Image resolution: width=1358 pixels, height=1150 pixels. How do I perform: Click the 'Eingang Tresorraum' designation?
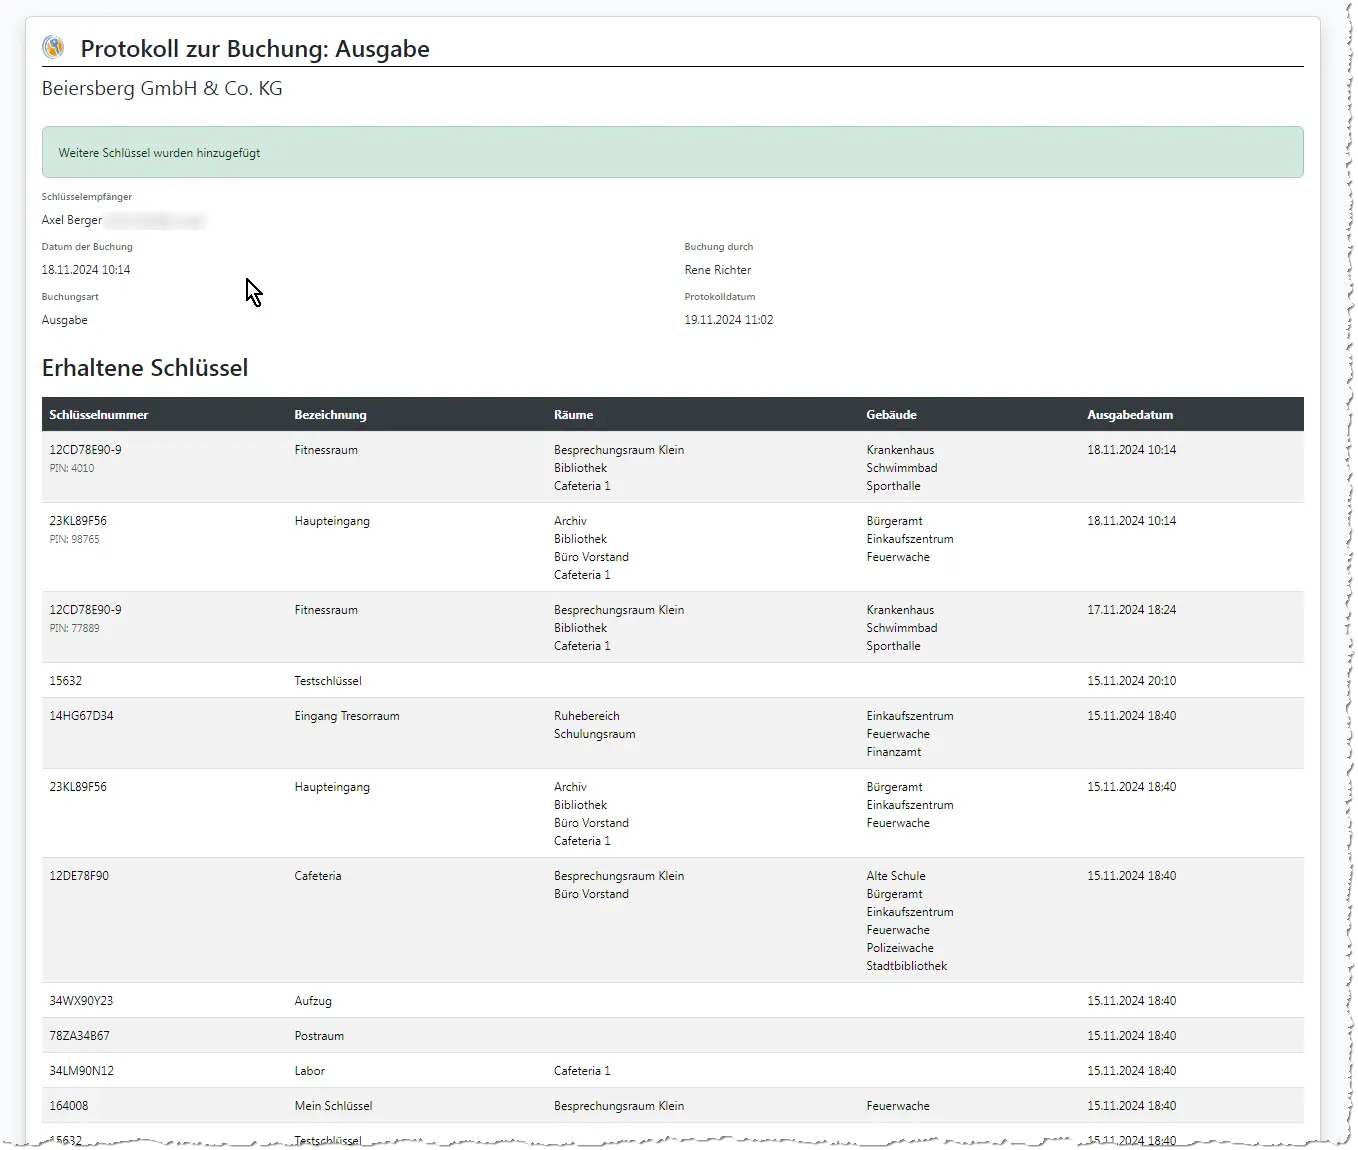(x=346, y=716)
